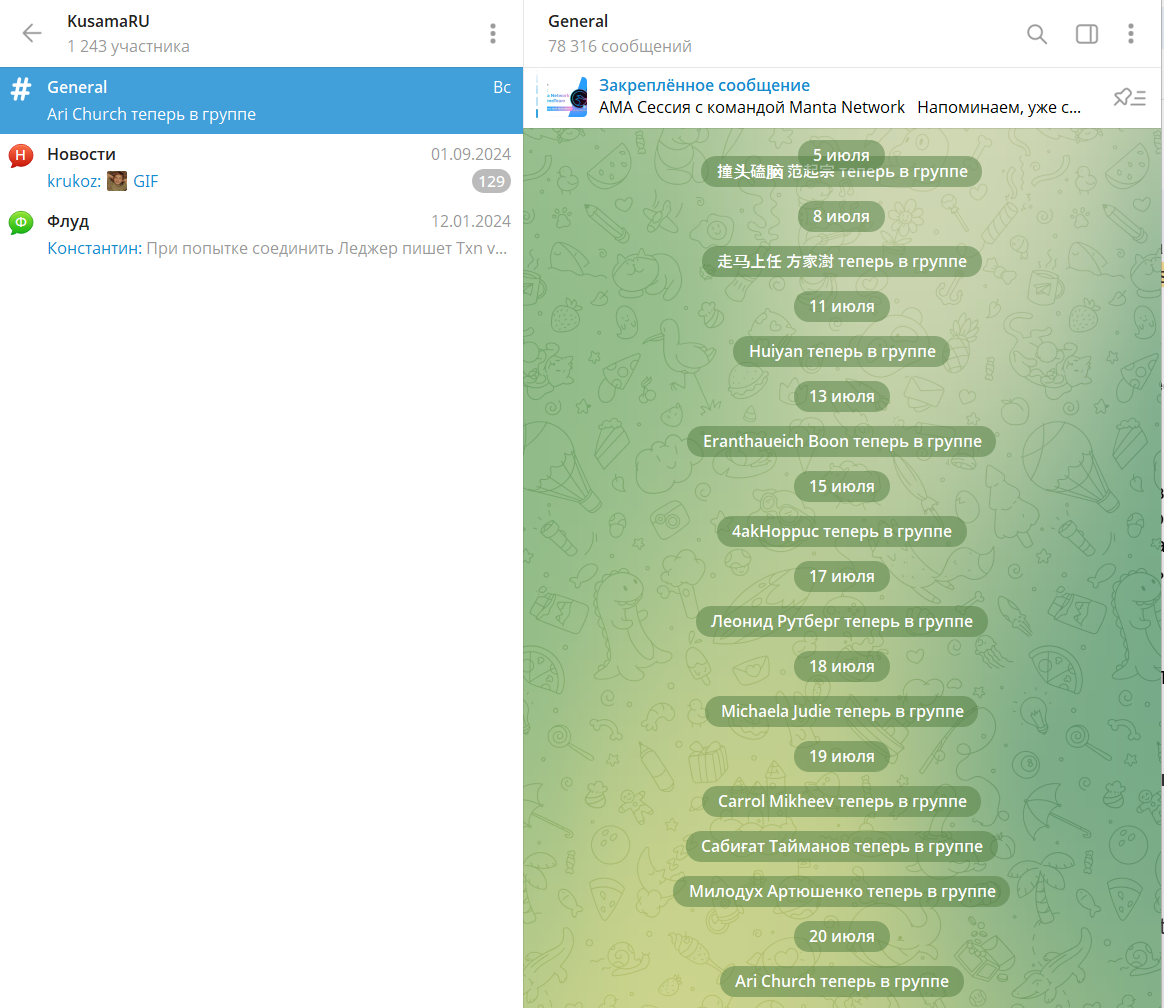Search in the General chat
Image resolution: width=1164 pixels, height=1008 pixels.
(1037, 33)
